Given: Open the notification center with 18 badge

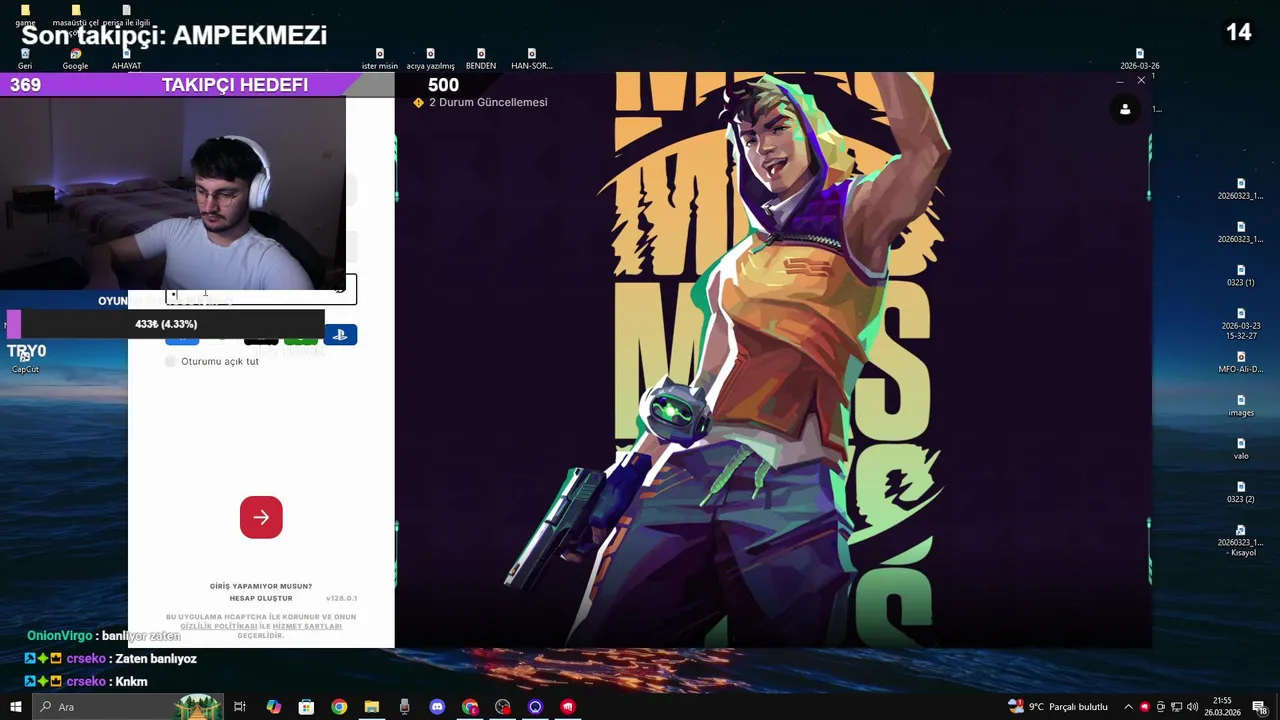Looking at the screenshot, I should (1259, 707).
